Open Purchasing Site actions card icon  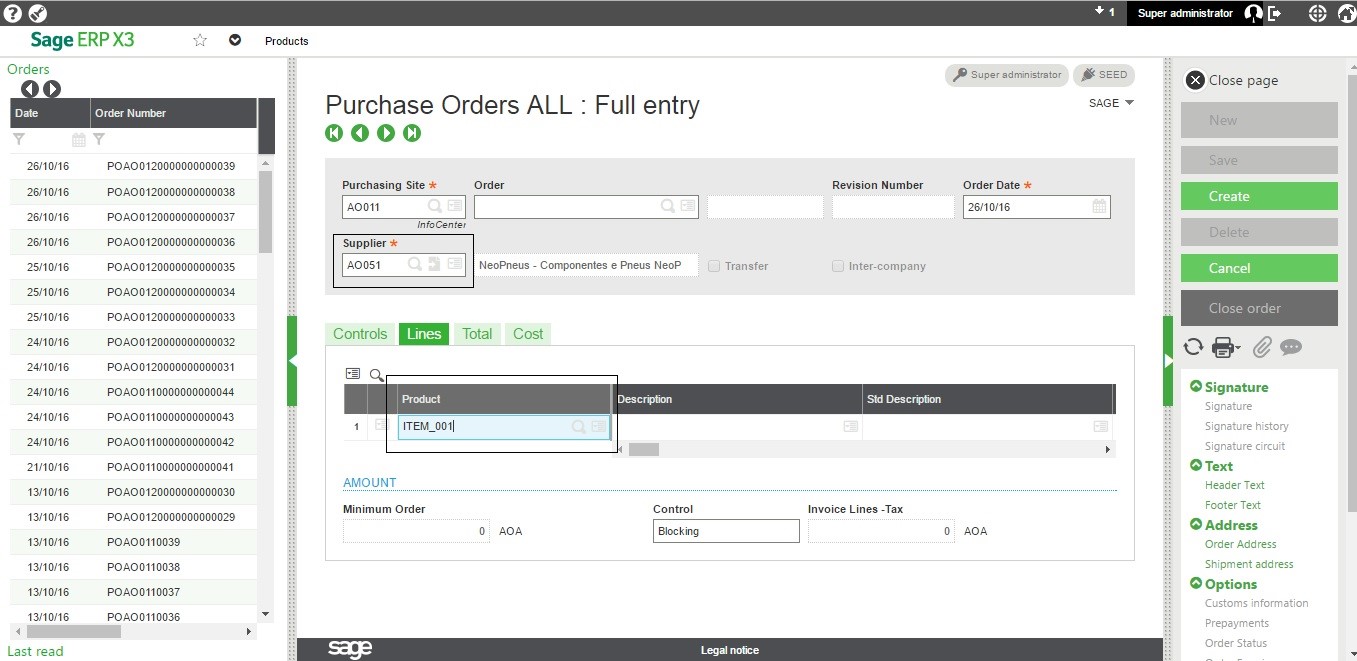pyautogui.click(x=455, y=206)
